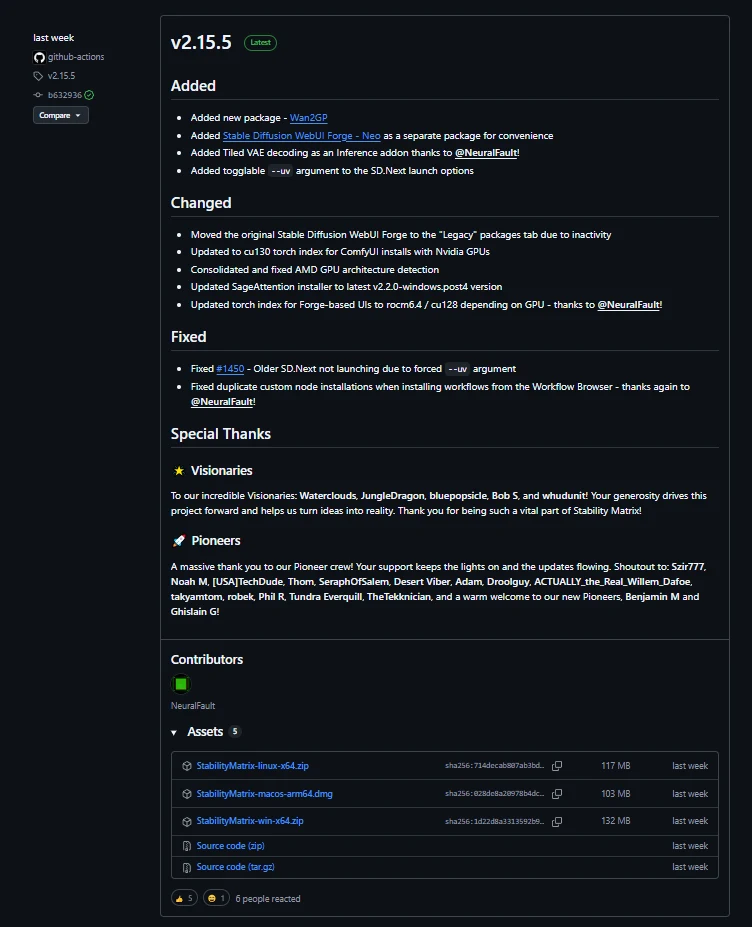Click the 117 MB size value
This screenshot has width=752, height=927.
615,766
